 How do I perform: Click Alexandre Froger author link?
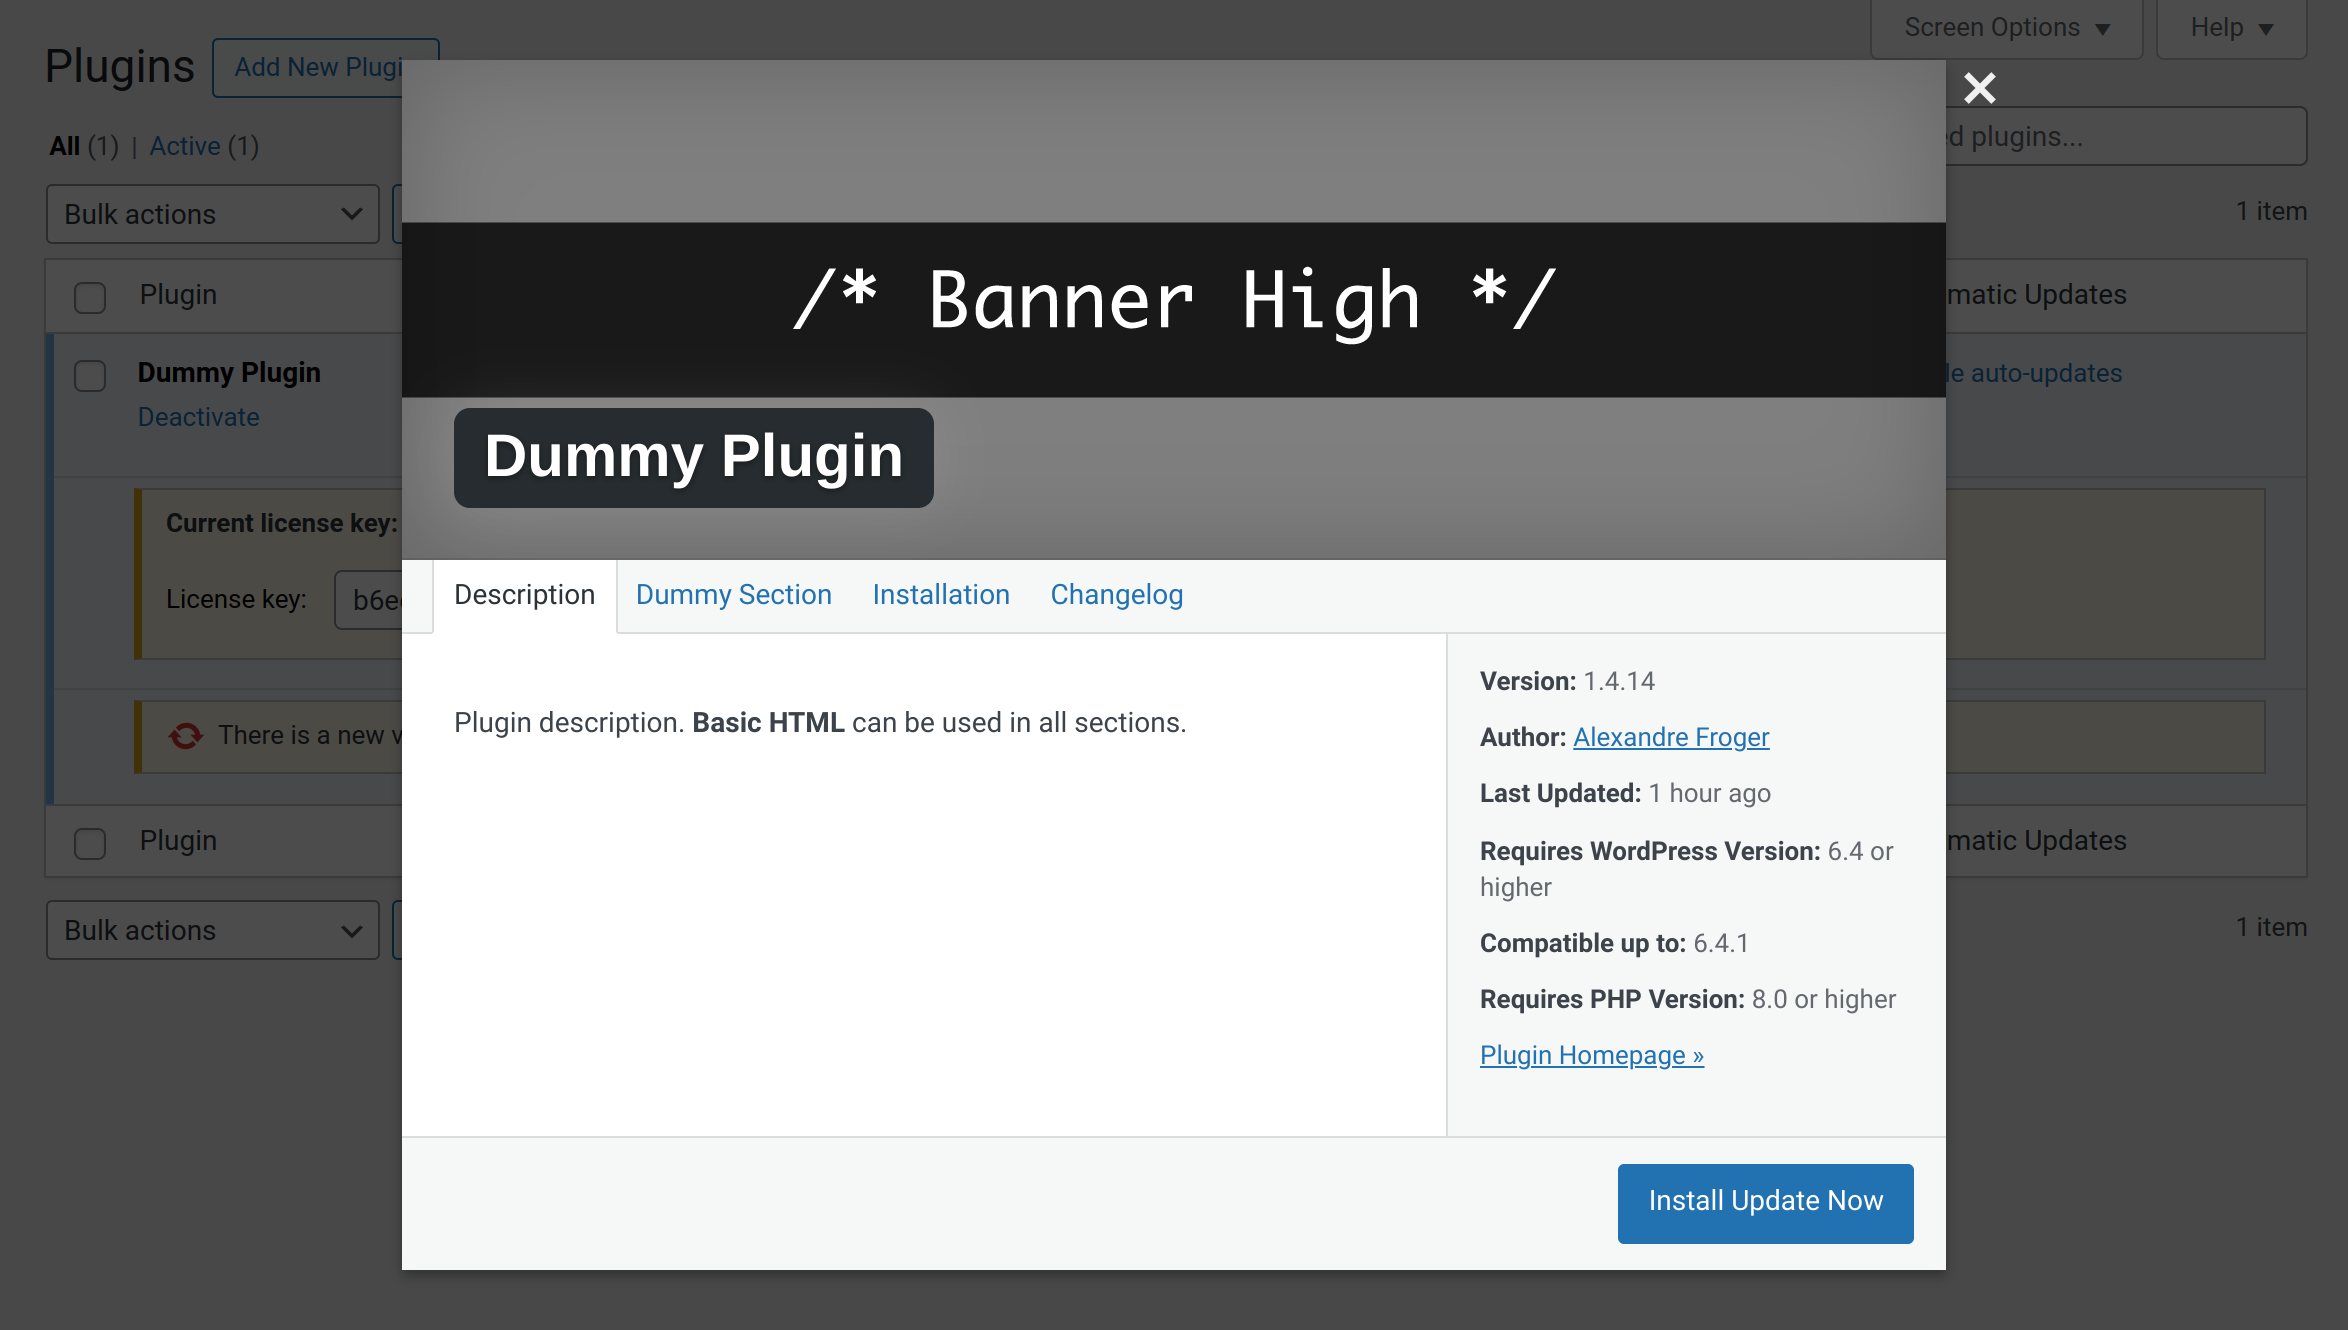(1669, 737)
